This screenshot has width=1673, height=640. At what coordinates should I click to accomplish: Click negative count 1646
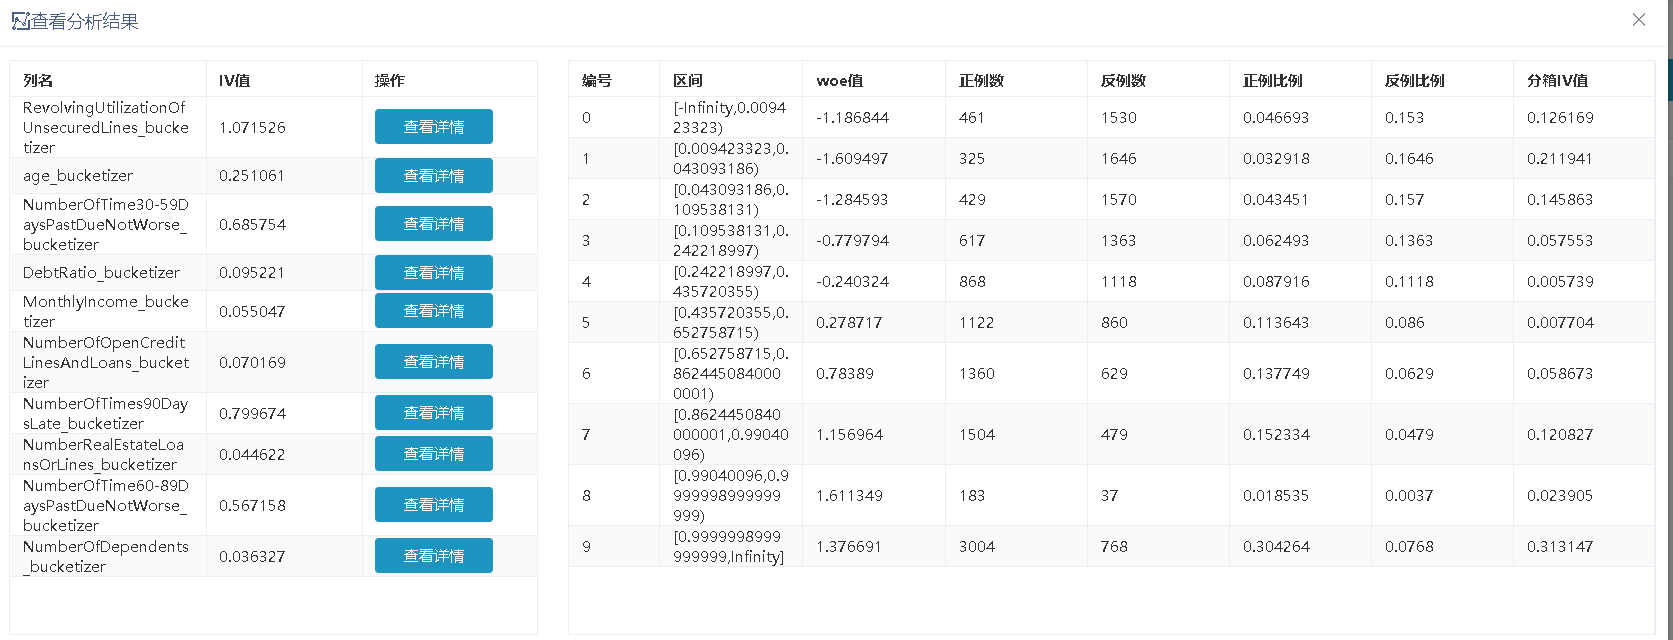1119,158
